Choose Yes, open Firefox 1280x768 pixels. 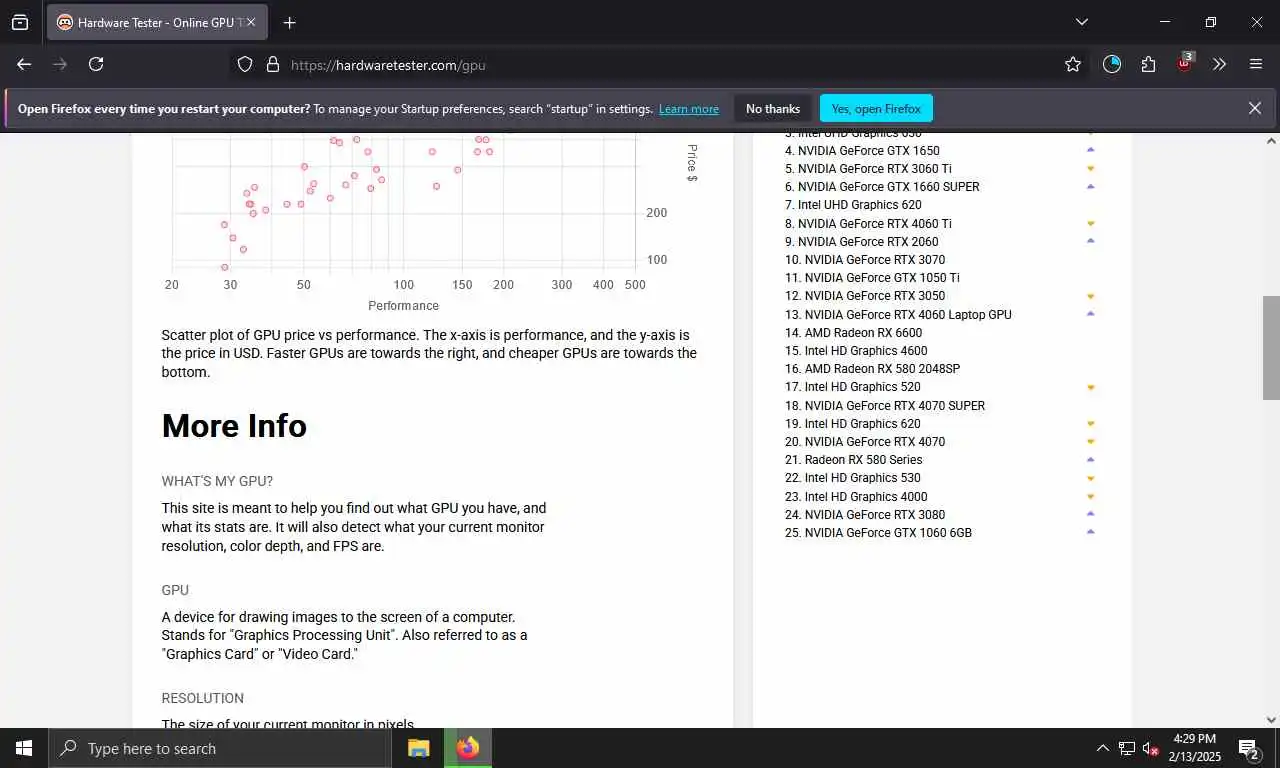click(876, 108)
